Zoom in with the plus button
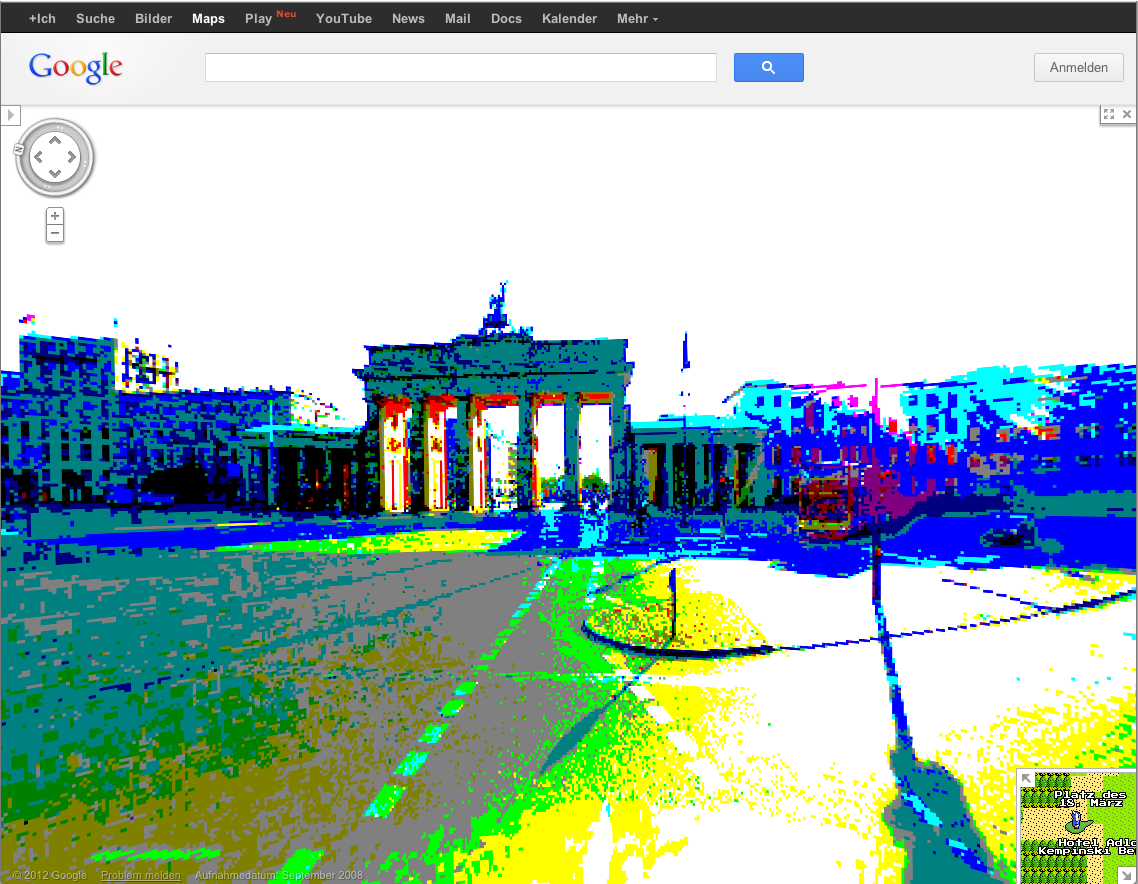 pos(54,216)
